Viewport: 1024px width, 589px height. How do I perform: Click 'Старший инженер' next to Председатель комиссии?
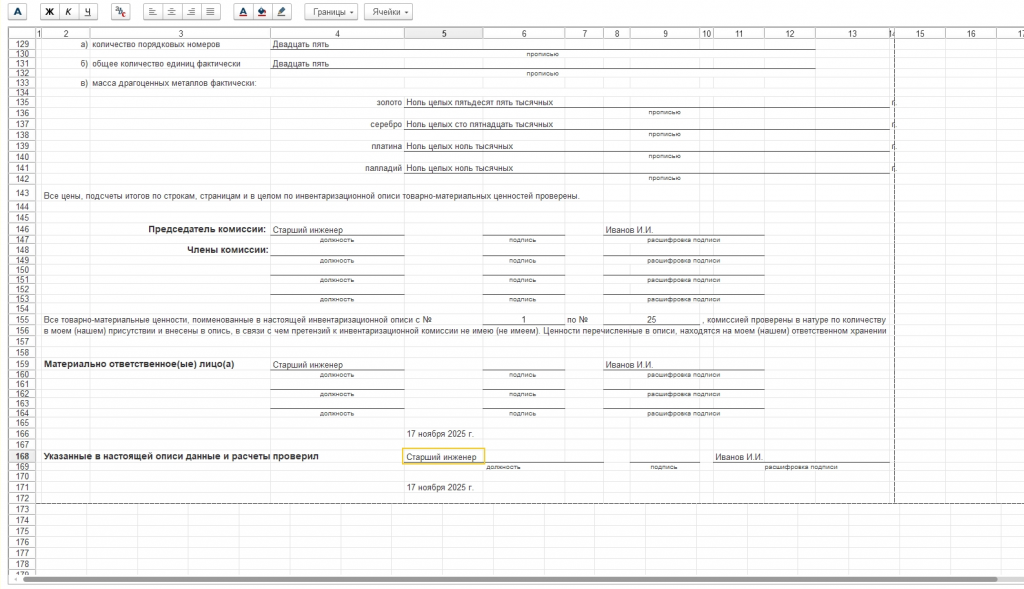[308, 230]
